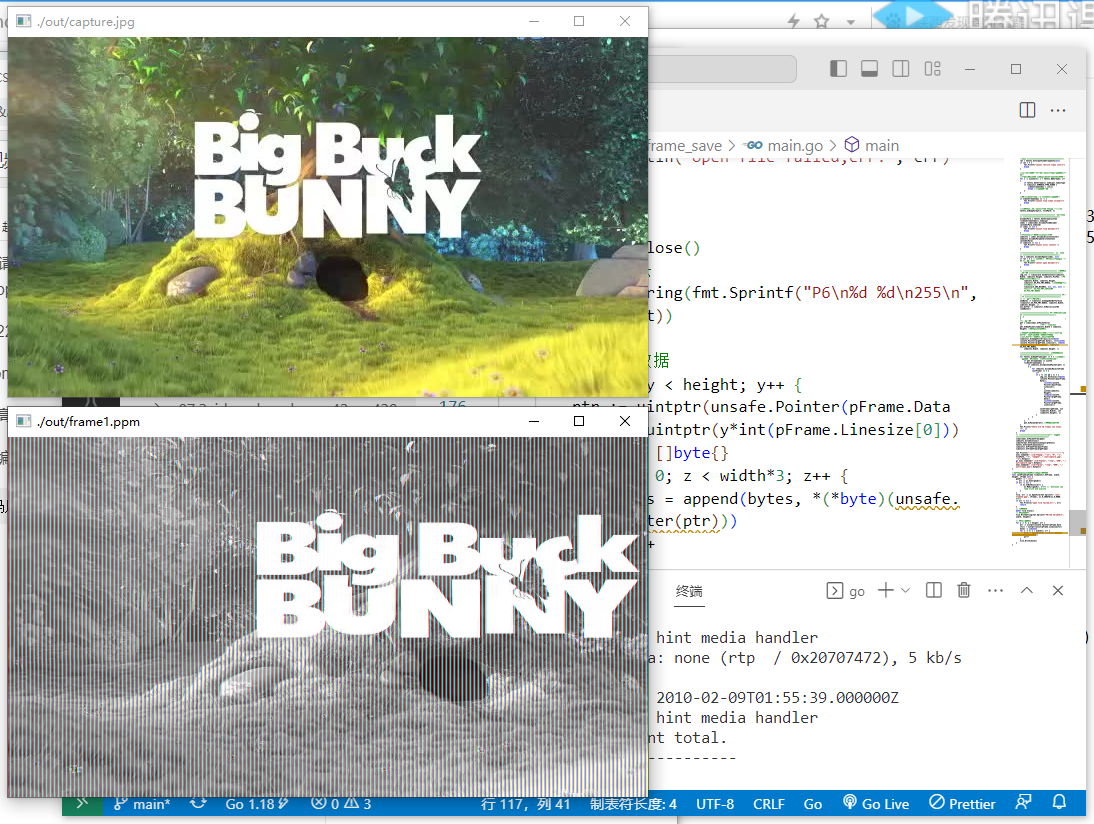Click the split editor right icon

1027,110
